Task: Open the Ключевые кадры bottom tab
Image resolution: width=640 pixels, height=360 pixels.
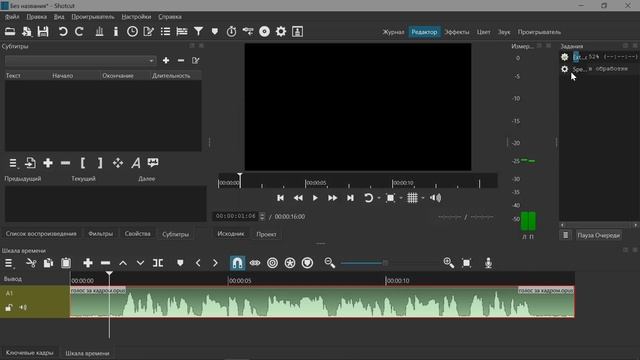Action: click(29, 353)
